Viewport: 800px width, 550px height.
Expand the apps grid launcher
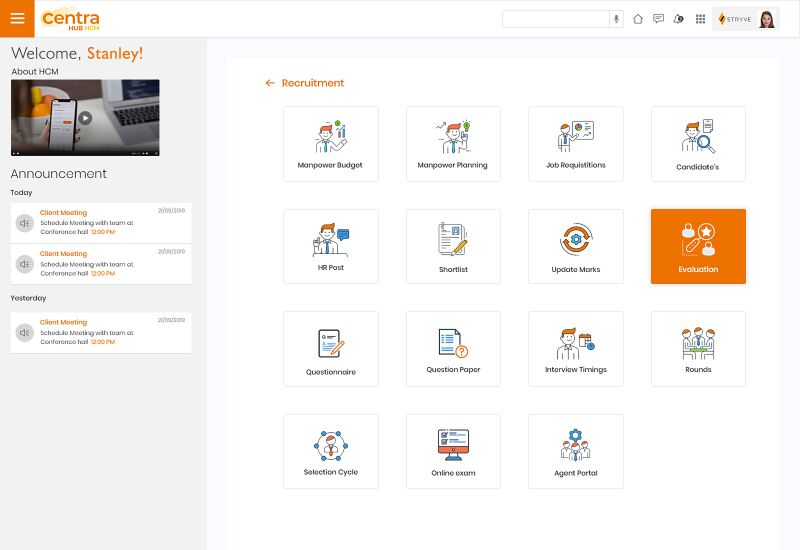click(x=700, y=19)
